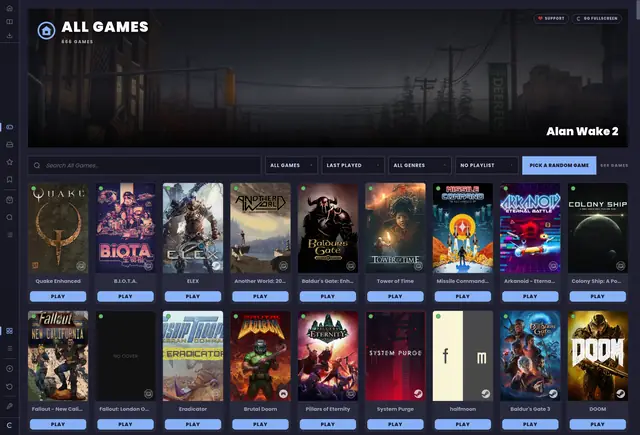The height and width of the screenshot is (435, 640).
Task: Click the plus circle add icon
Action: 10,368
